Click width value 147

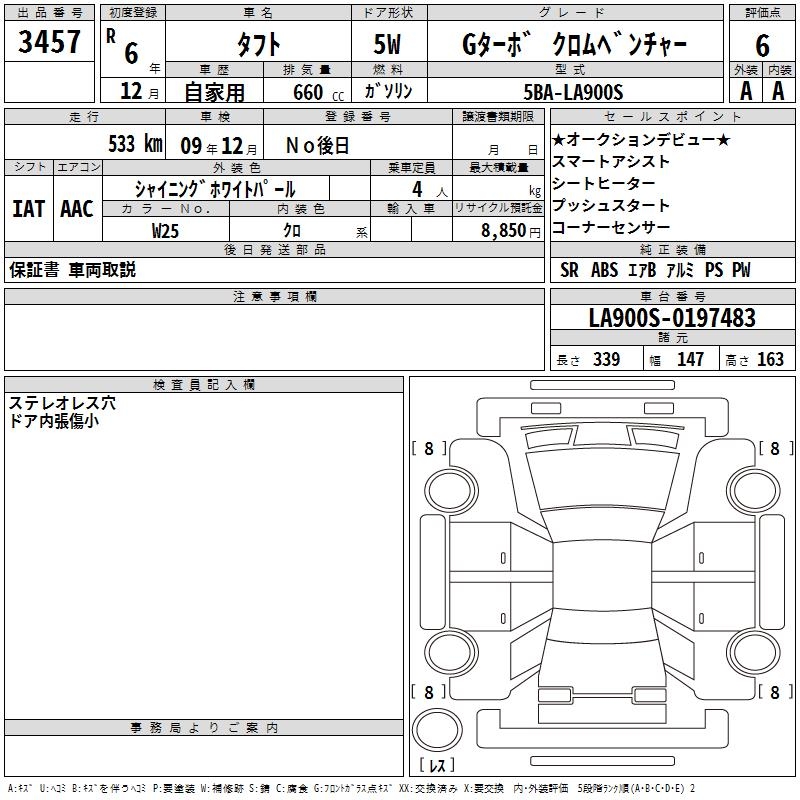coord(690,359)
